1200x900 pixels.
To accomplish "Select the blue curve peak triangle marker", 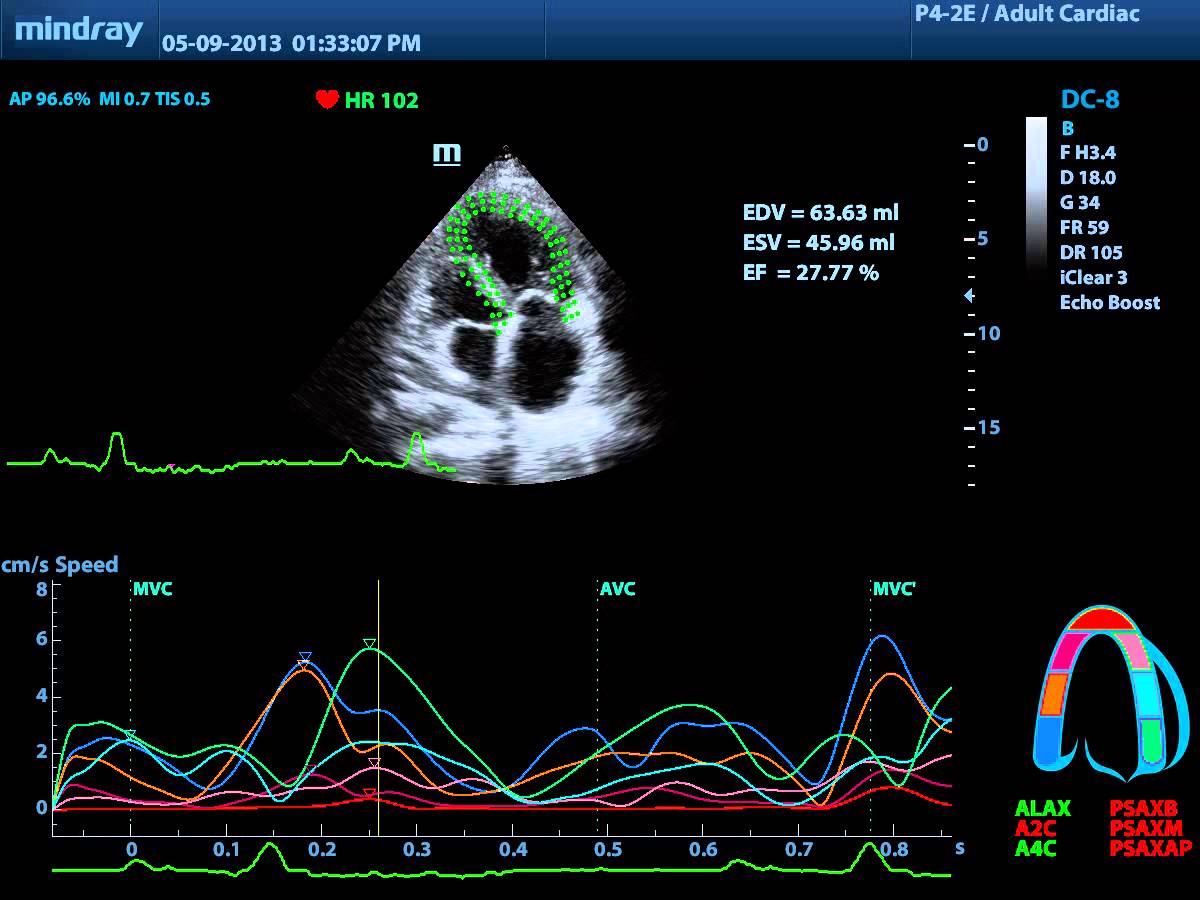I will point(305,657).
